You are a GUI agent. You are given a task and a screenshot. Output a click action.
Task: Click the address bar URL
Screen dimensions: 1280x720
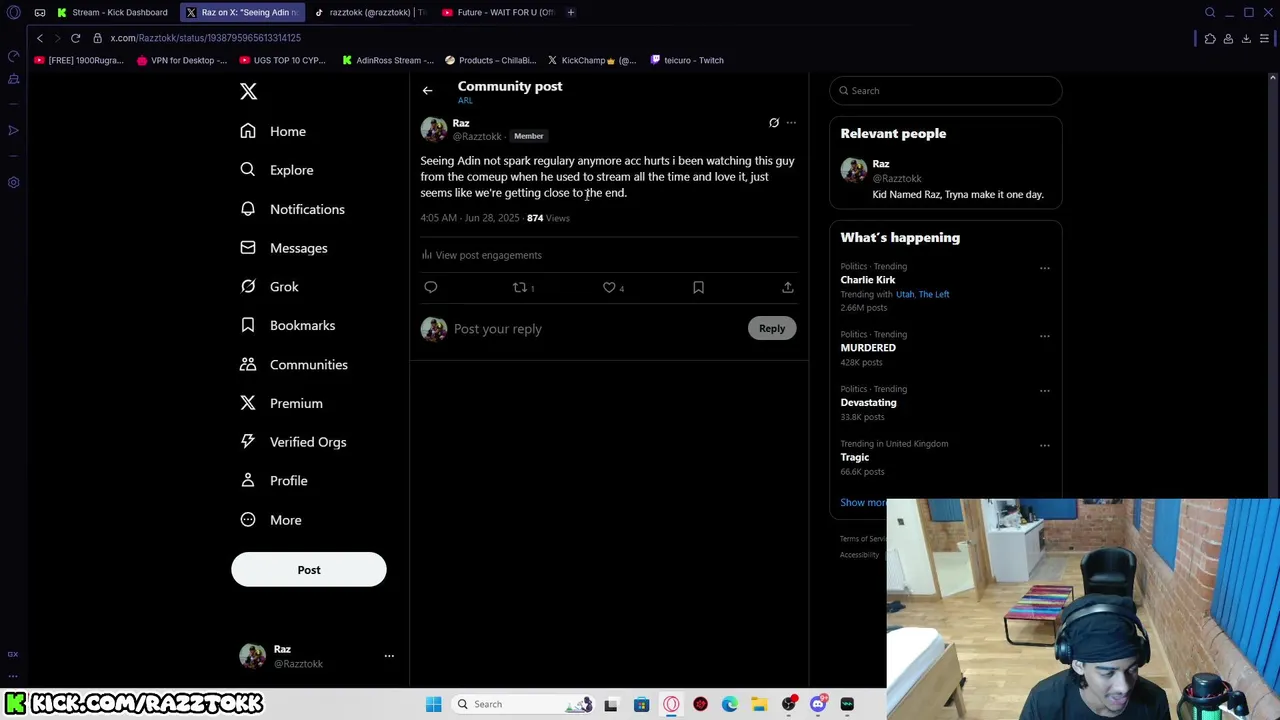pos(205,38)
